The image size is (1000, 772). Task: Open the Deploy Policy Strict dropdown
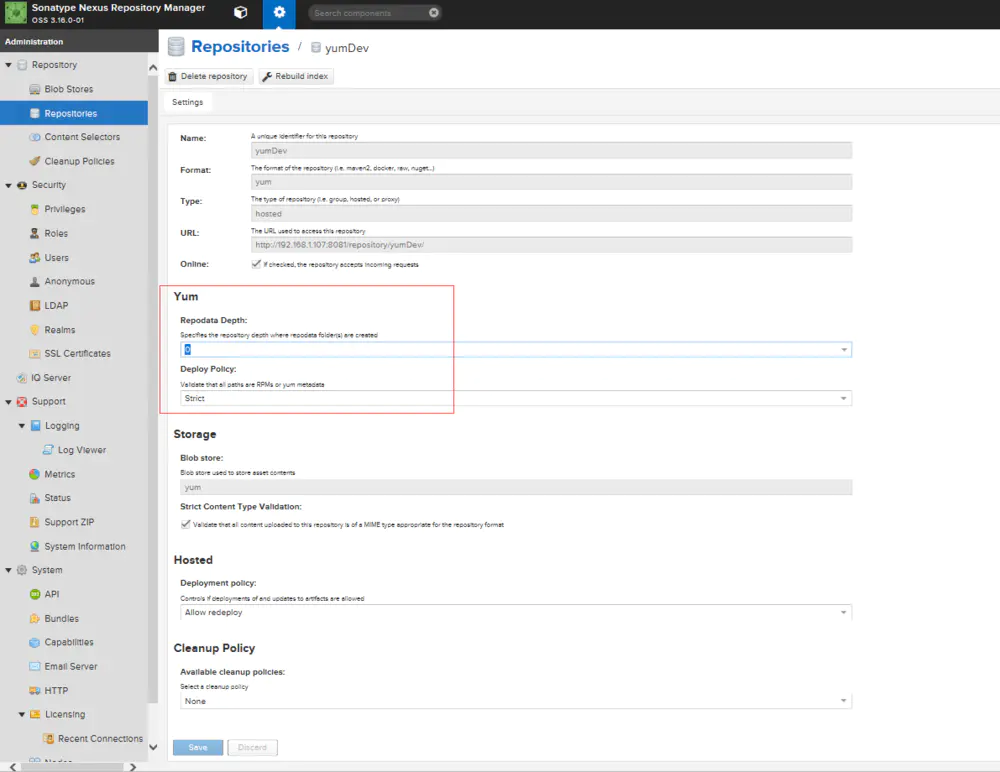[844, 398]
